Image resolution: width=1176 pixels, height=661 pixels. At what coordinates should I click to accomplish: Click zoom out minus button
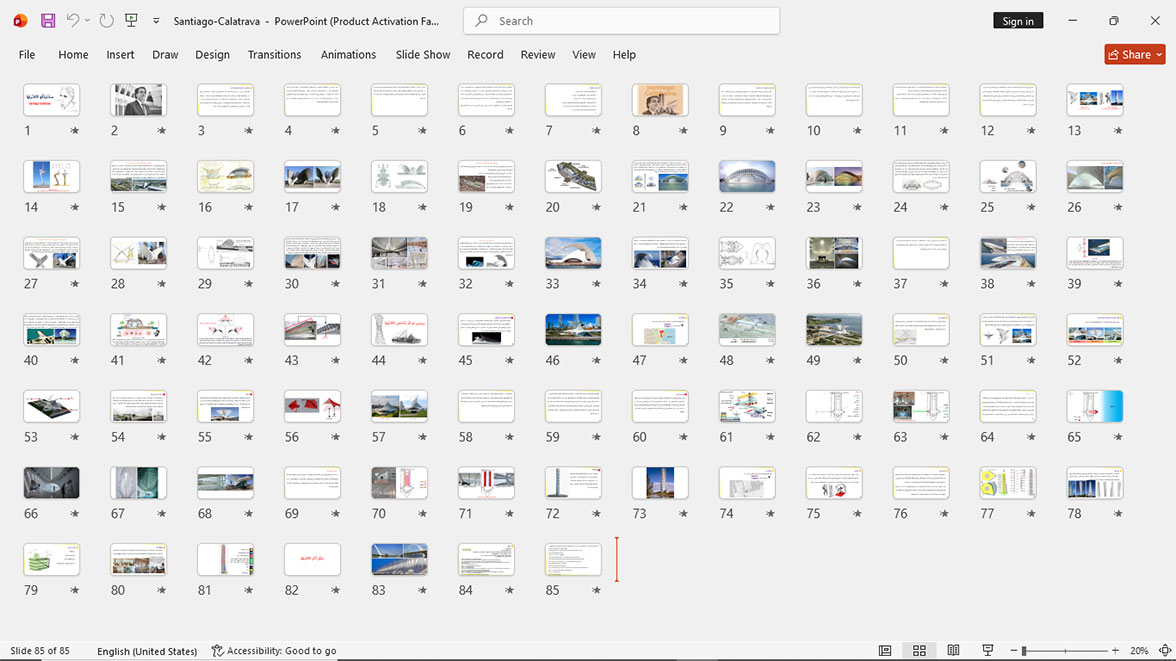(1014, 650)
